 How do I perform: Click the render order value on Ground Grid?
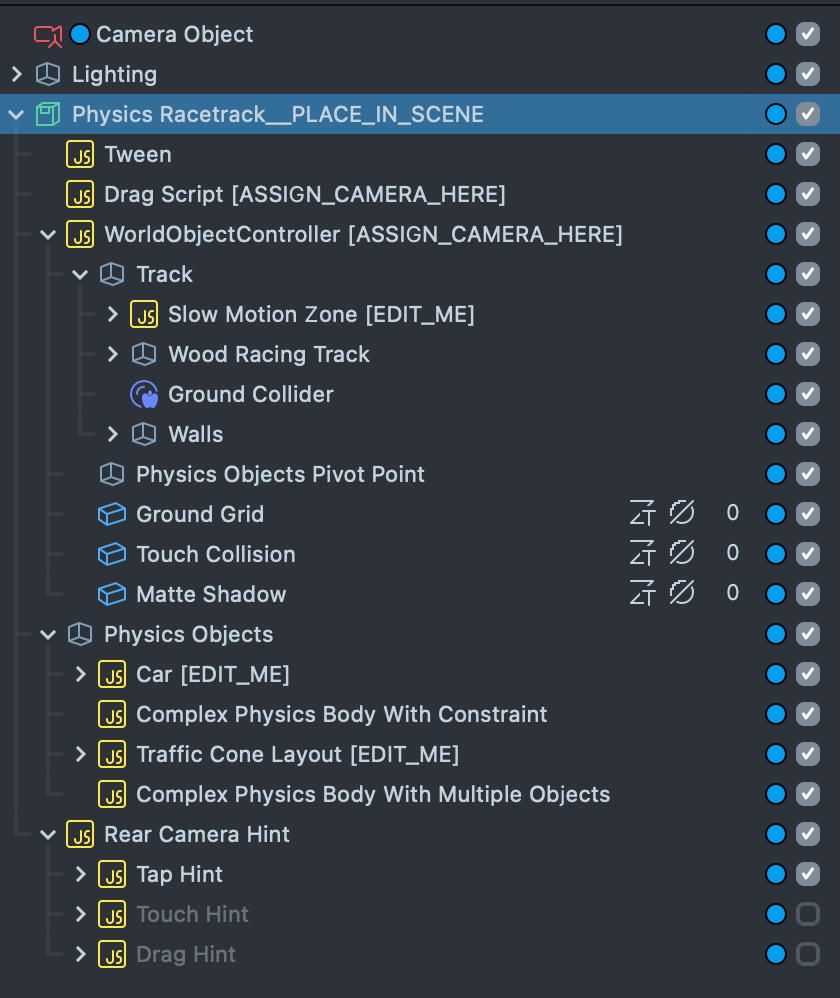point(733,514)
